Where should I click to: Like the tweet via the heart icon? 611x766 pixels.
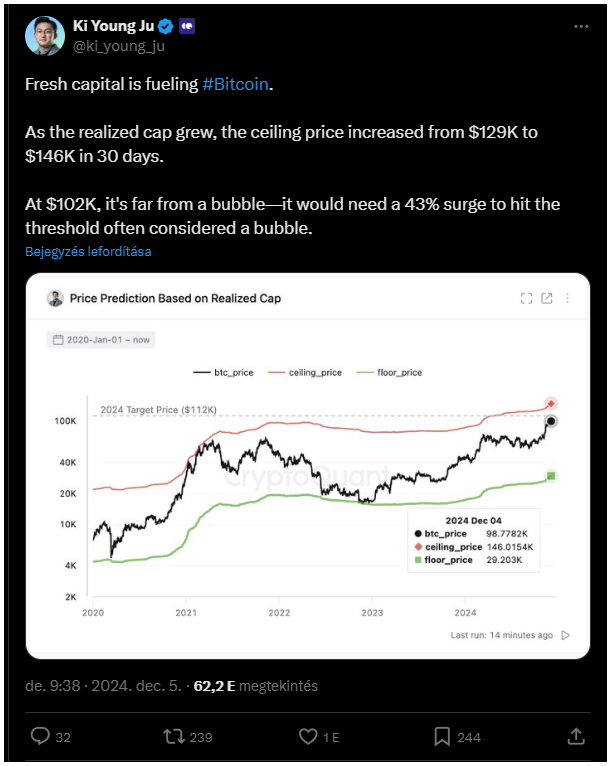(308, 736)
